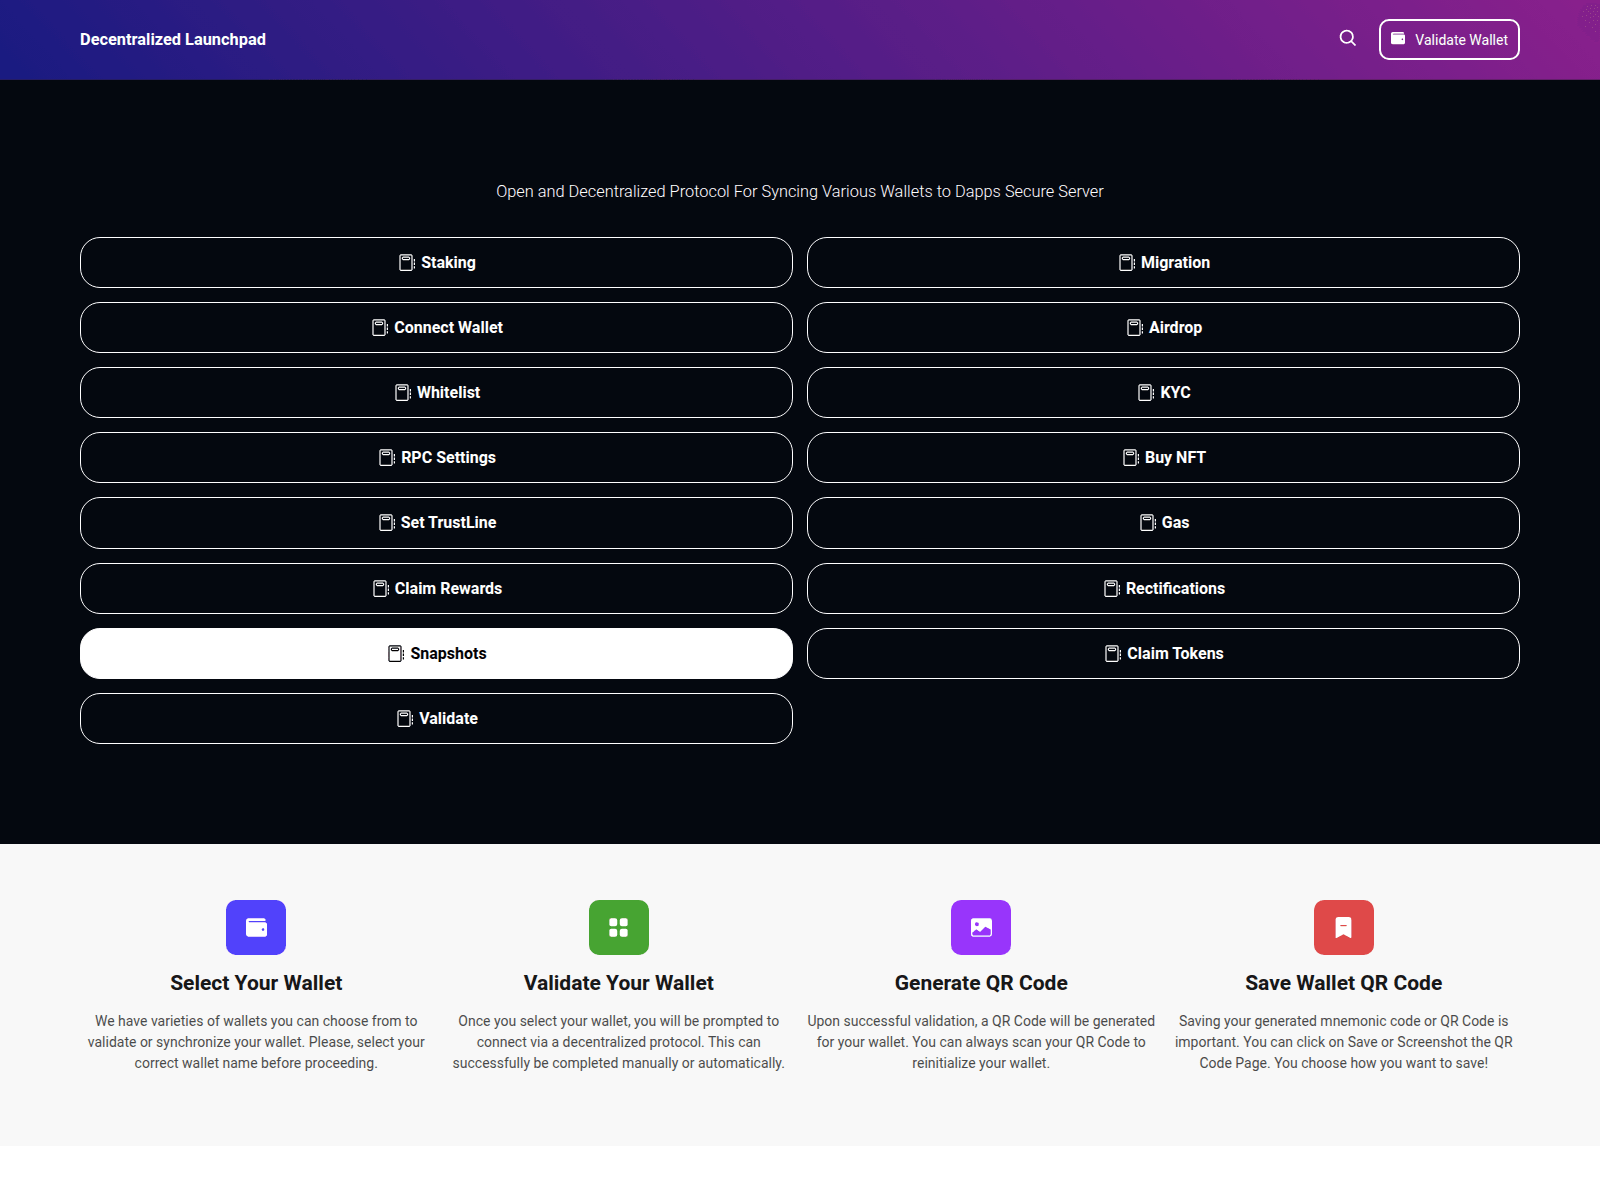Image resolution: width=1600 pixels, height=1200 pixels.
Task: Click the purple image icon above Generate QR Code
Action: [x=981, y=927]
